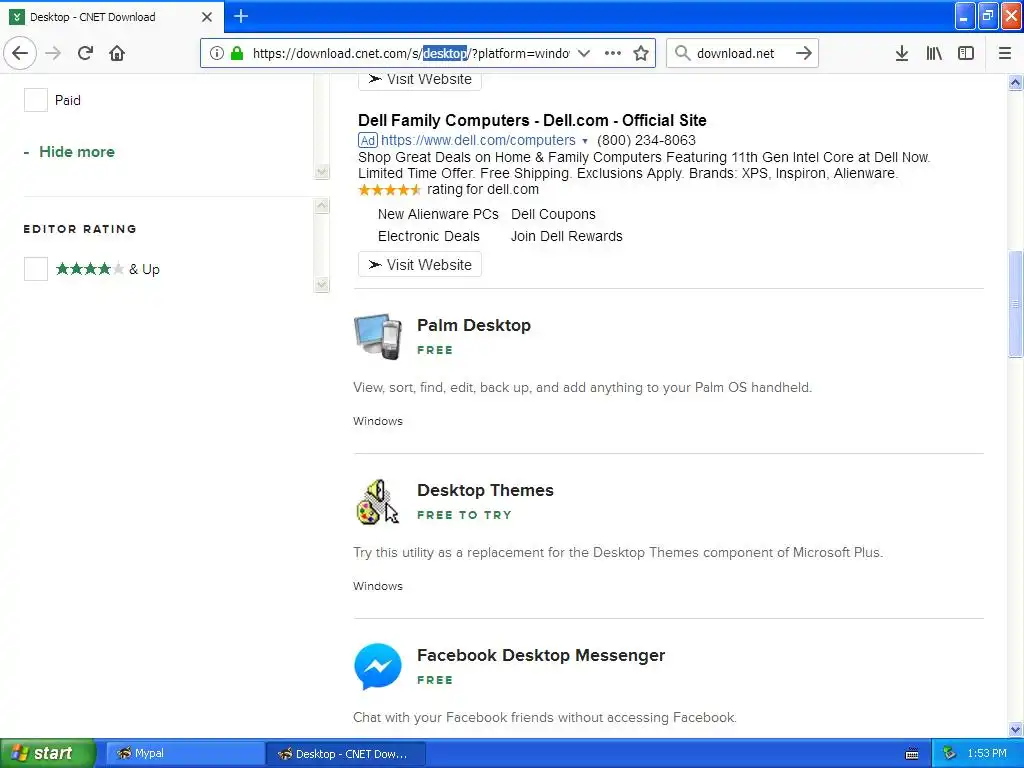Open the Palm Desktop listing title
1024x768 pixels.
(x=473, y=325)
